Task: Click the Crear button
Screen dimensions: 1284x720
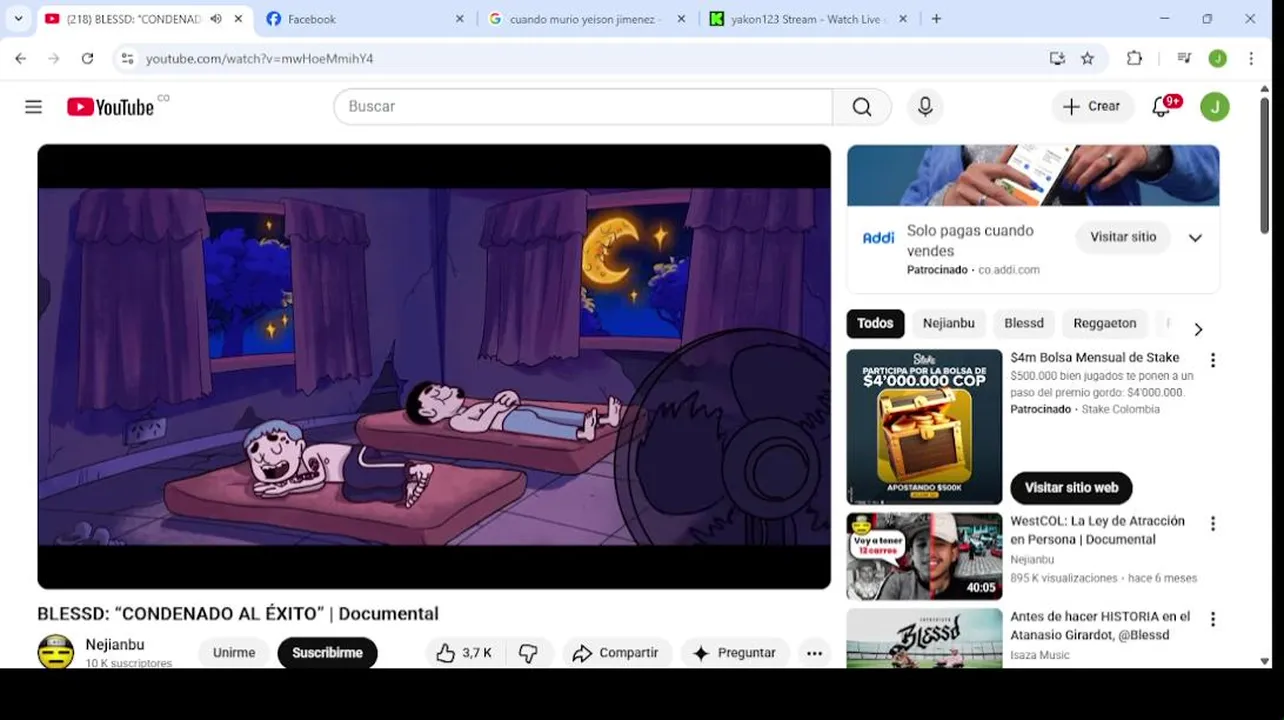Action: [x=1092, y=106]
